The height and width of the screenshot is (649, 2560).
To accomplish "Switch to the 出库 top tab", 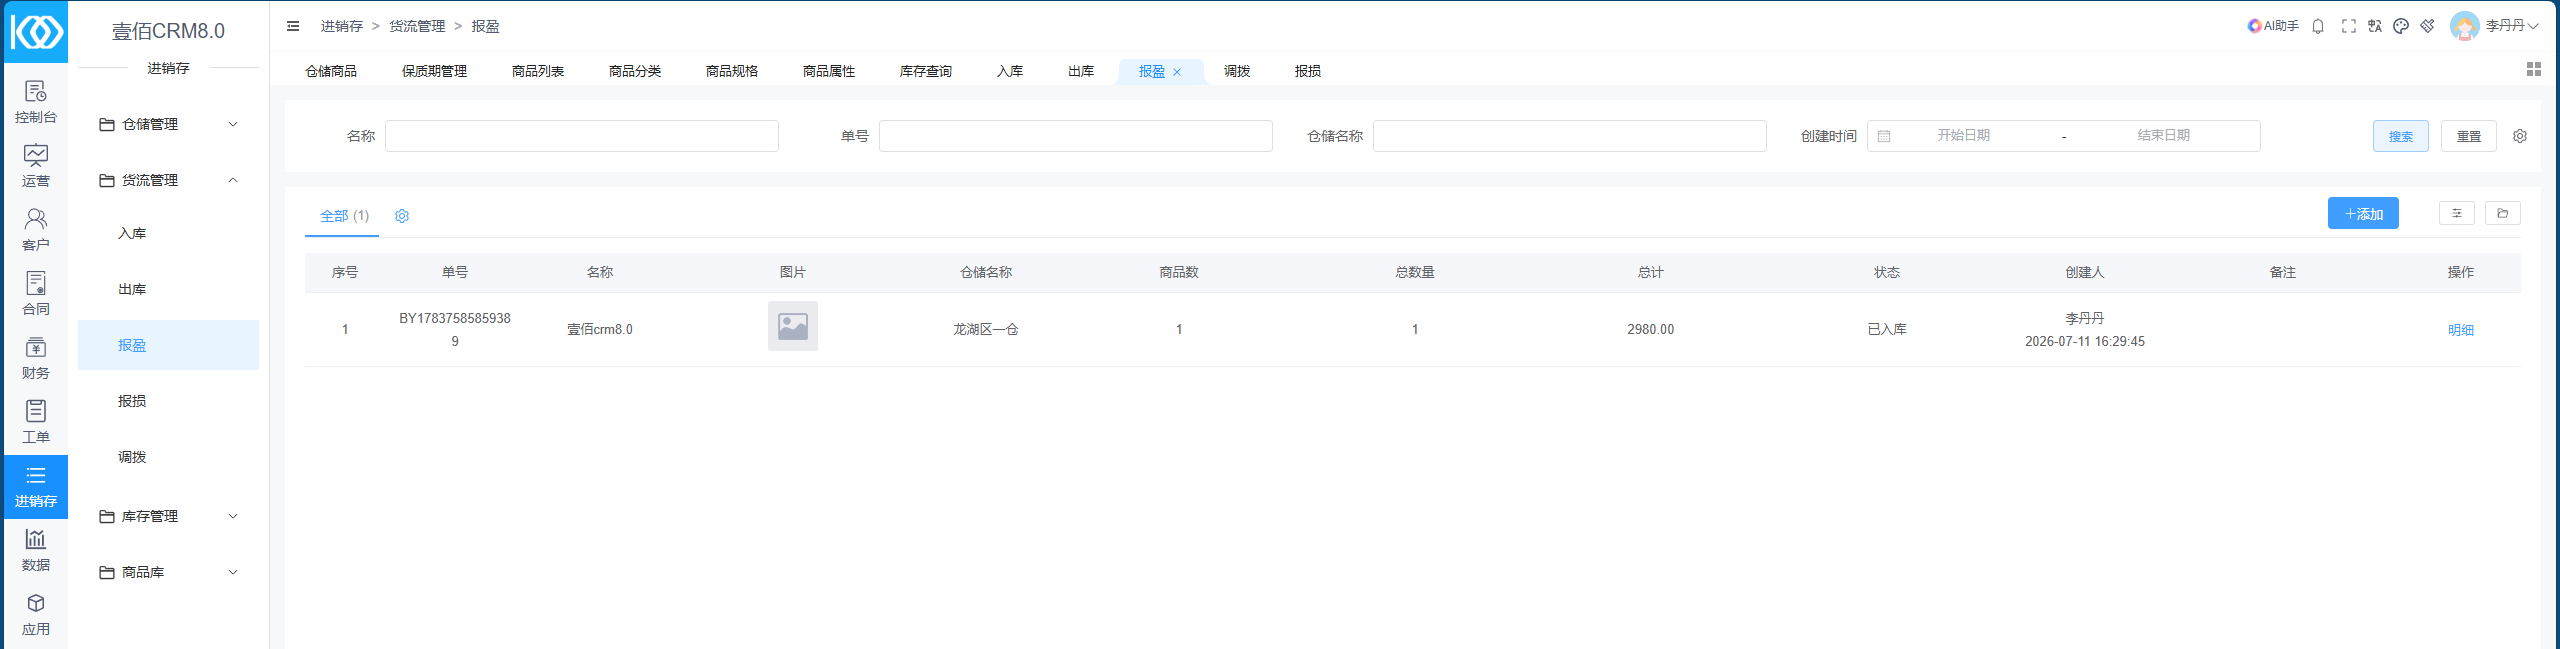I will (1081, 71).
